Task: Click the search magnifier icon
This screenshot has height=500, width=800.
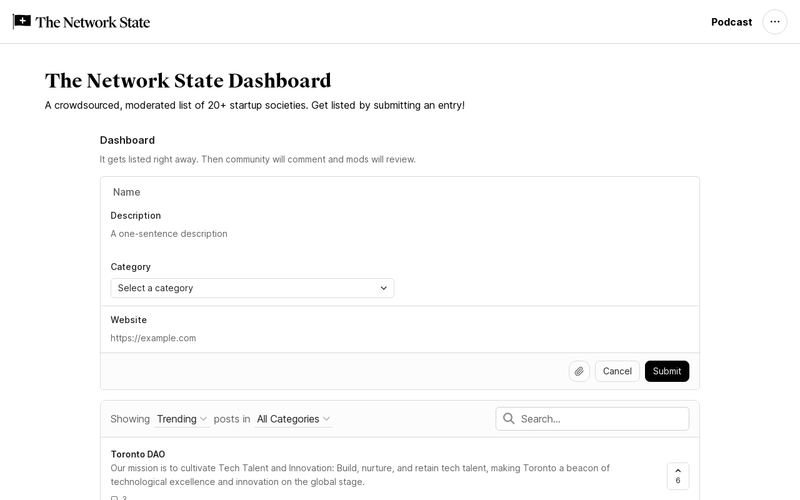Action: coord(509,418)
